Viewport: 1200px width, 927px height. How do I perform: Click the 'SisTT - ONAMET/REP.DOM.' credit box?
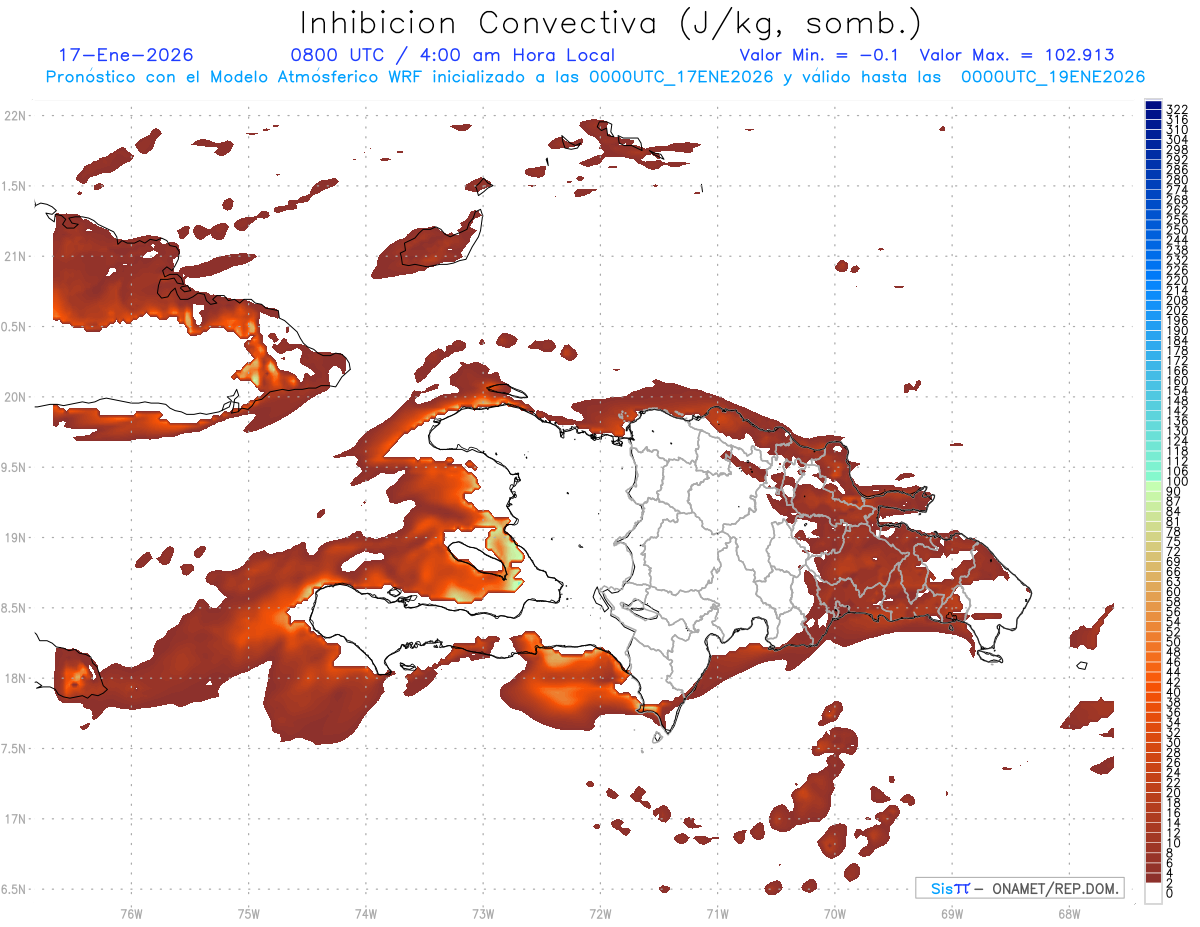click(x=1020, y=888)
